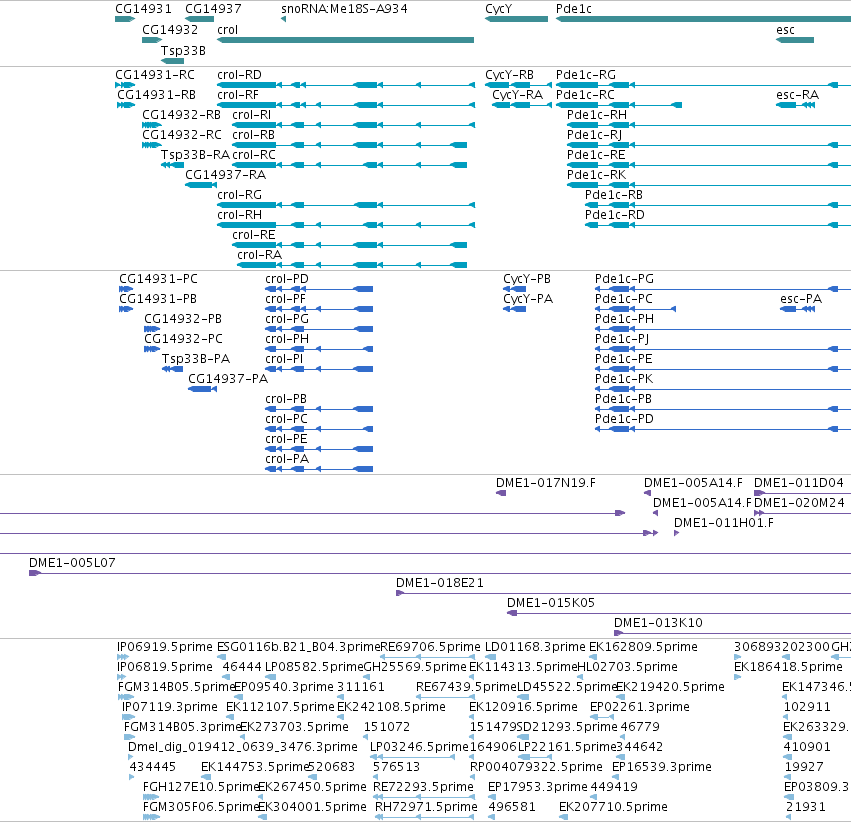This screenshot has height=822, width=851.
Task: Click transcript crol-RB label
Action: [x=253, y=135]
